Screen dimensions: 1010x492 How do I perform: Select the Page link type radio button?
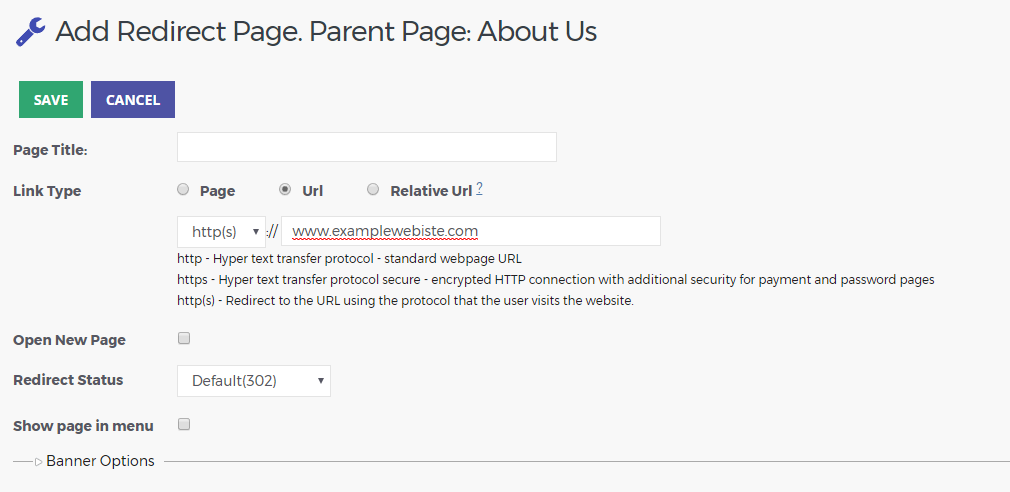(x=184, y=189)
